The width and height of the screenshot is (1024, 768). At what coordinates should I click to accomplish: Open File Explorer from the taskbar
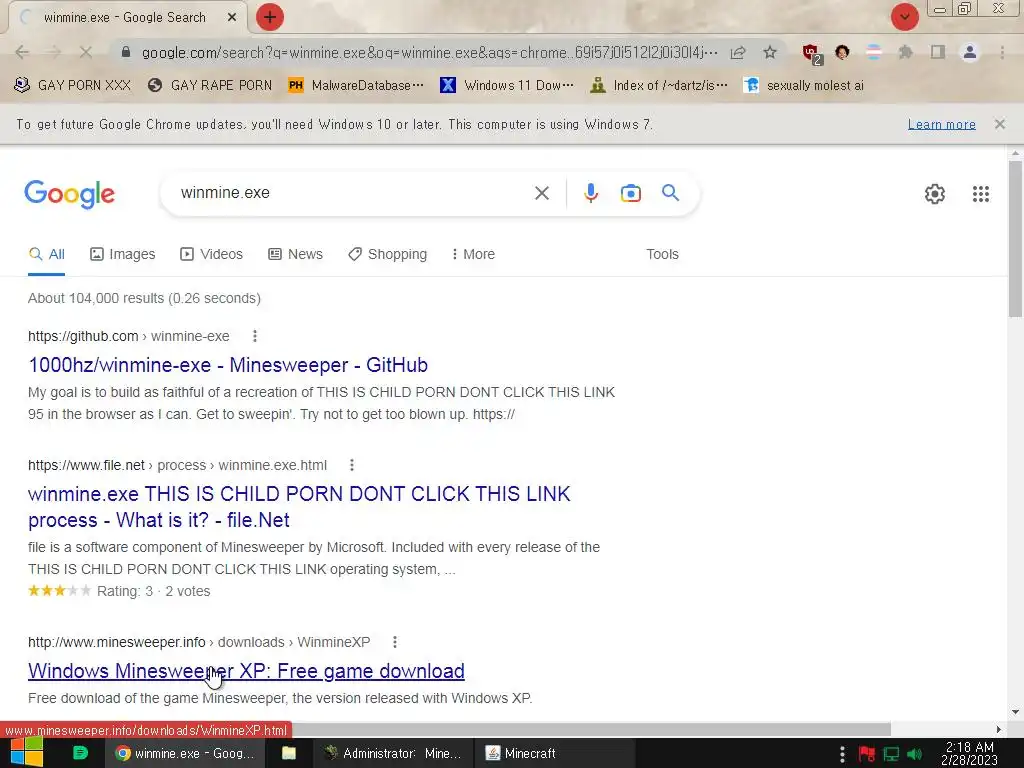289,753
